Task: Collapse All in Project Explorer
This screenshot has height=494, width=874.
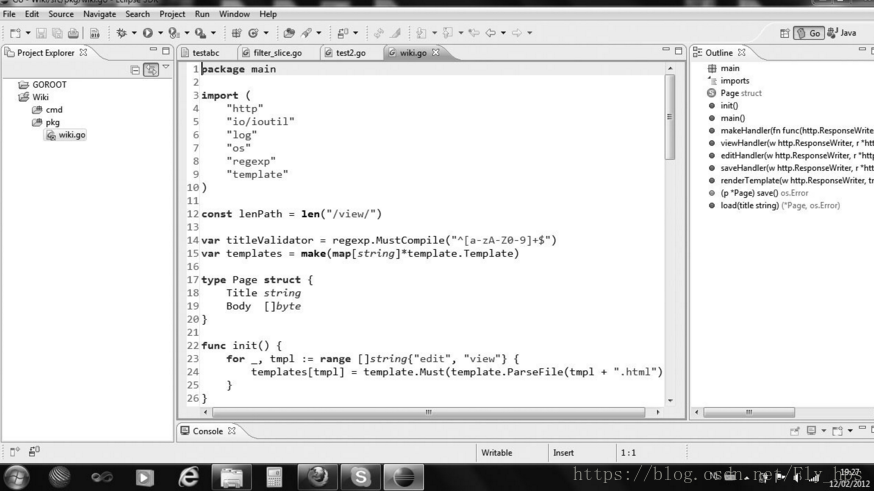Action: pyautogui.click(x=135, y=70)
